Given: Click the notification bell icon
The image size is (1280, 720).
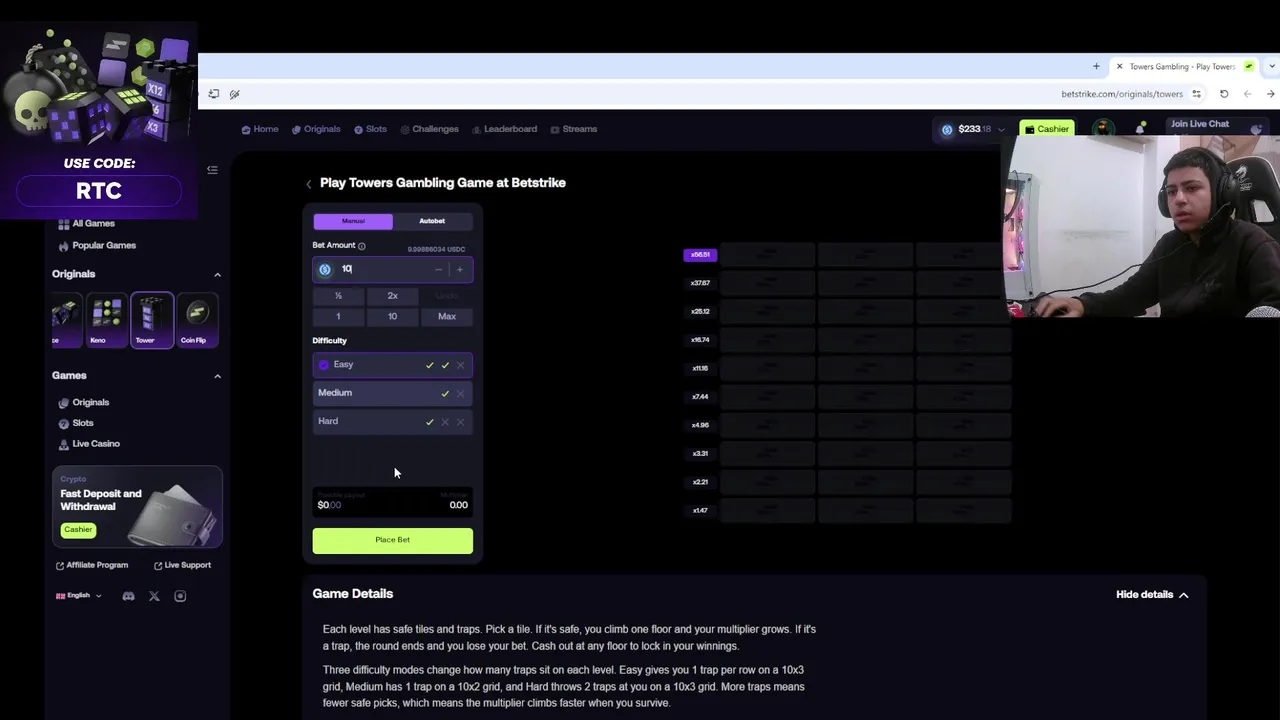Looking at the screenshot, I should point(1141,129).
